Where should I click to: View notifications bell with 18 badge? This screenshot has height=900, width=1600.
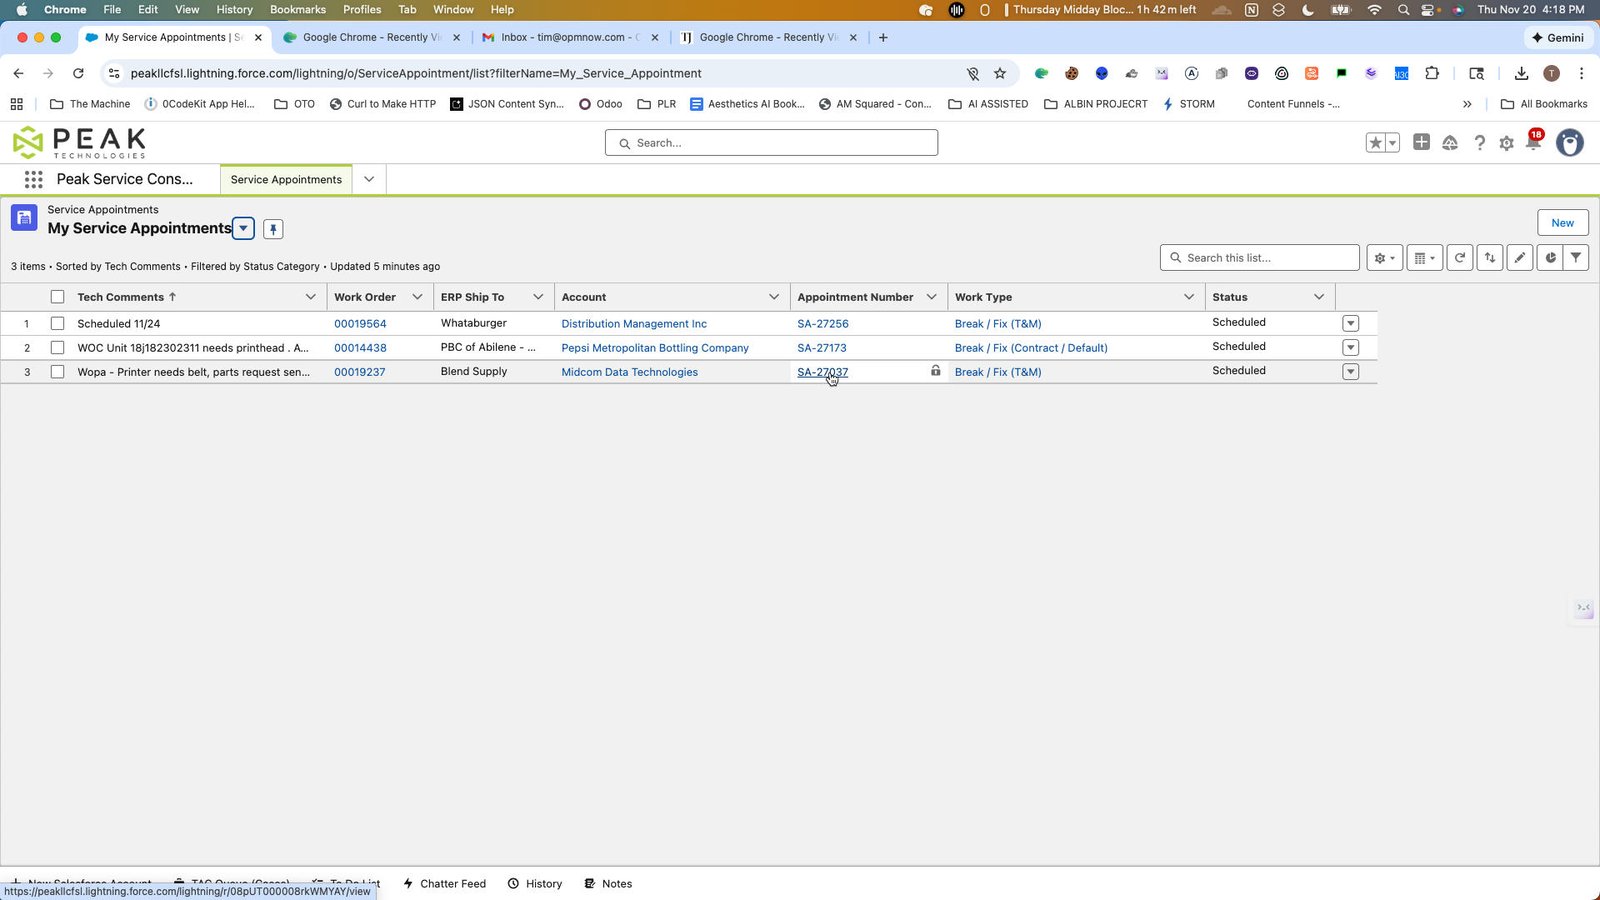pyautogui.click(x=1534, y=141)
